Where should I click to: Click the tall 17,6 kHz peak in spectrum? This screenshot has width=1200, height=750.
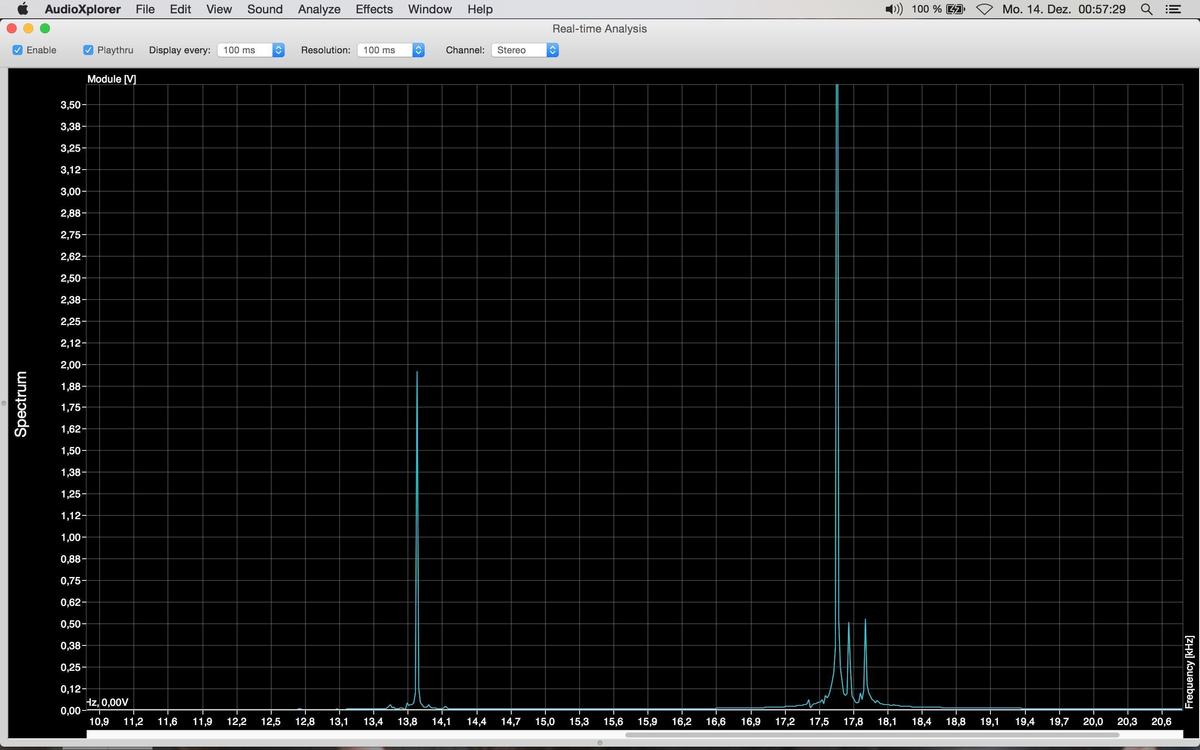tap(837, 395)
